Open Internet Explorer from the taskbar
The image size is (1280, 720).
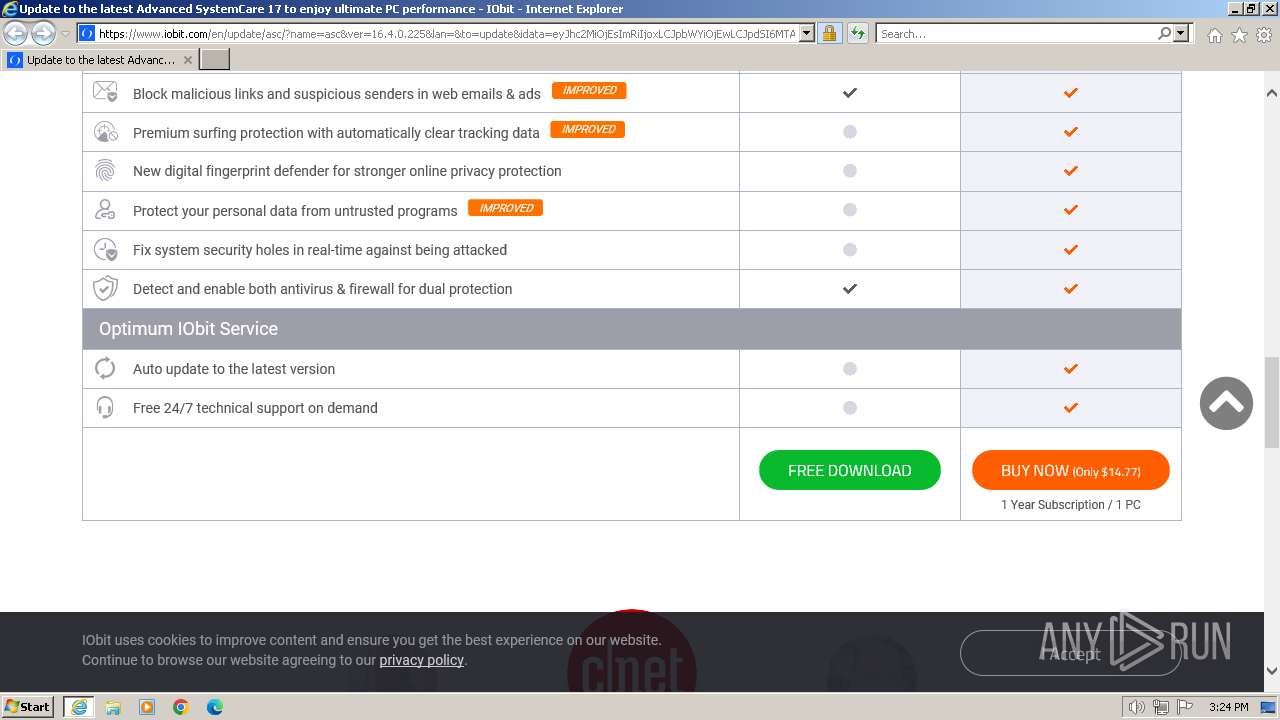[x=78, y=707]
